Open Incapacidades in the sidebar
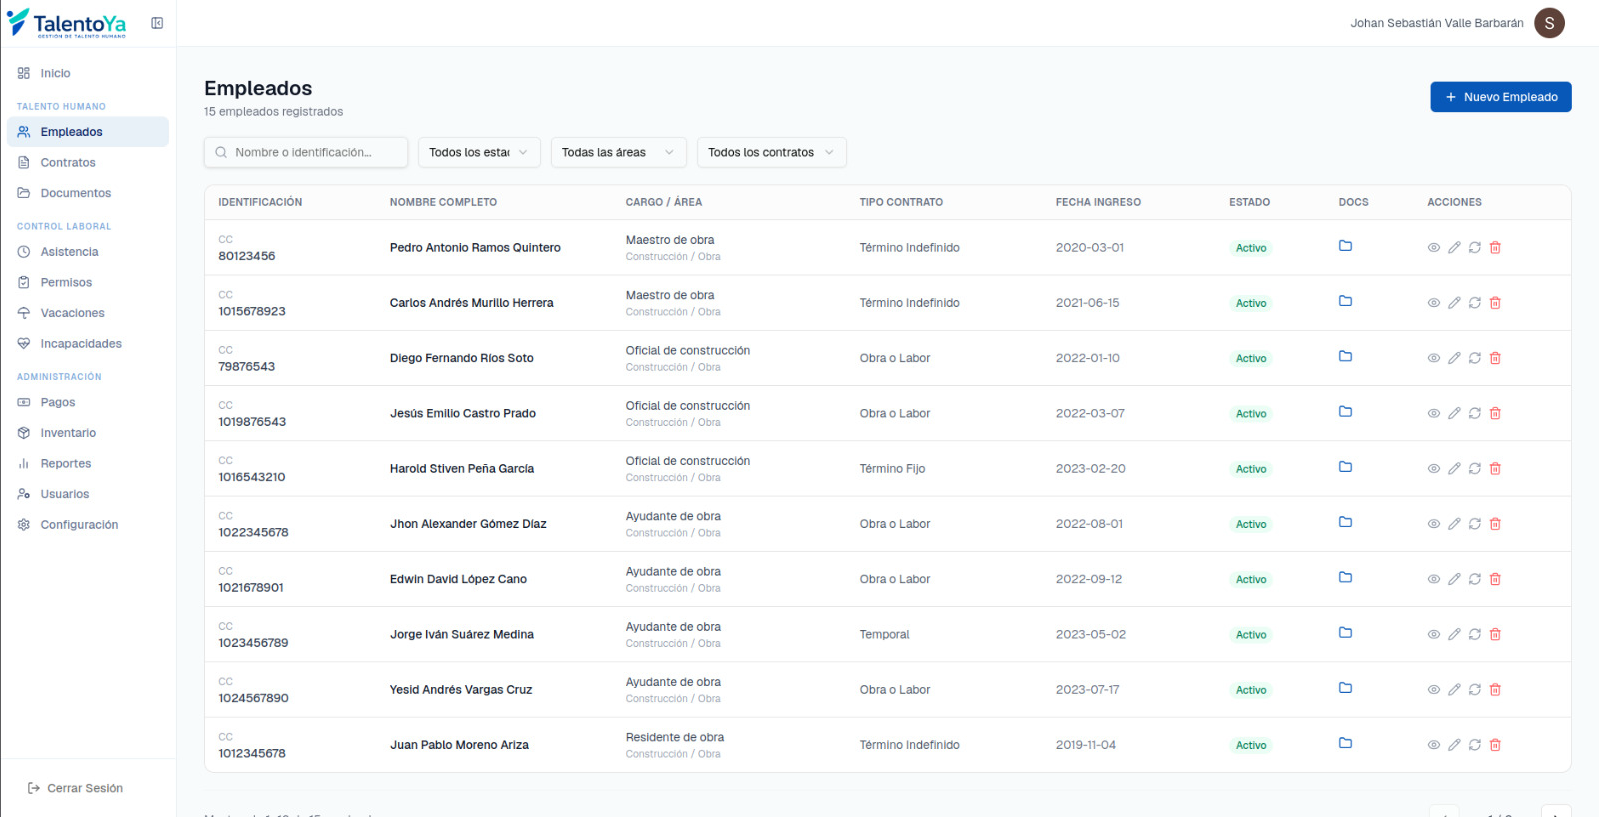Screen dimensions: 1599x817 click(x=88, y=343)
